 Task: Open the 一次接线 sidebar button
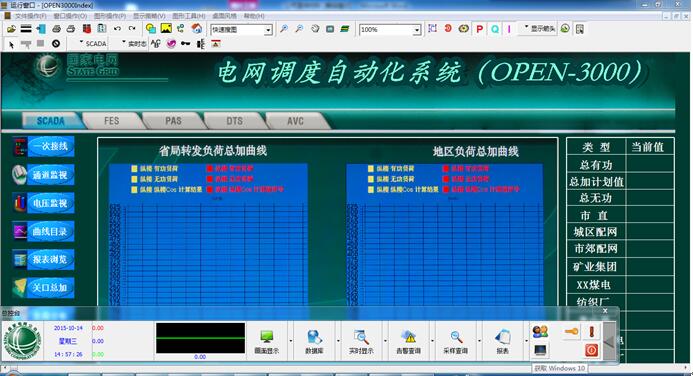point(51,146)
